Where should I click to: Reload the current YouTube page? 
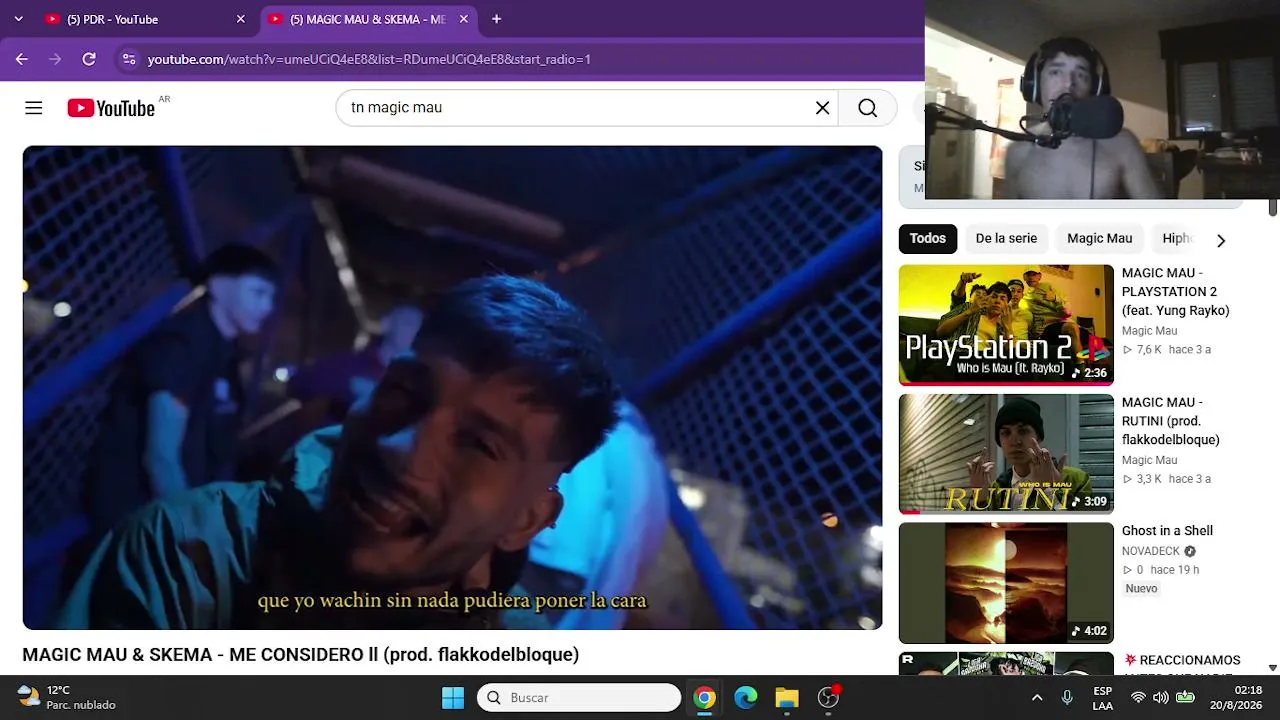click(89, 59)
